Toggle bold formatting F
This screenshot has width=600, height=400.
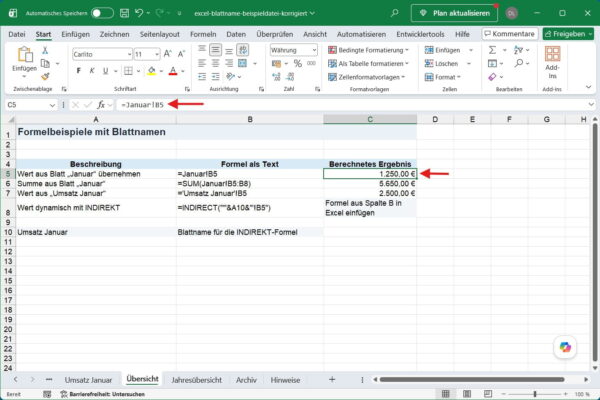click(x=79, y=71)
